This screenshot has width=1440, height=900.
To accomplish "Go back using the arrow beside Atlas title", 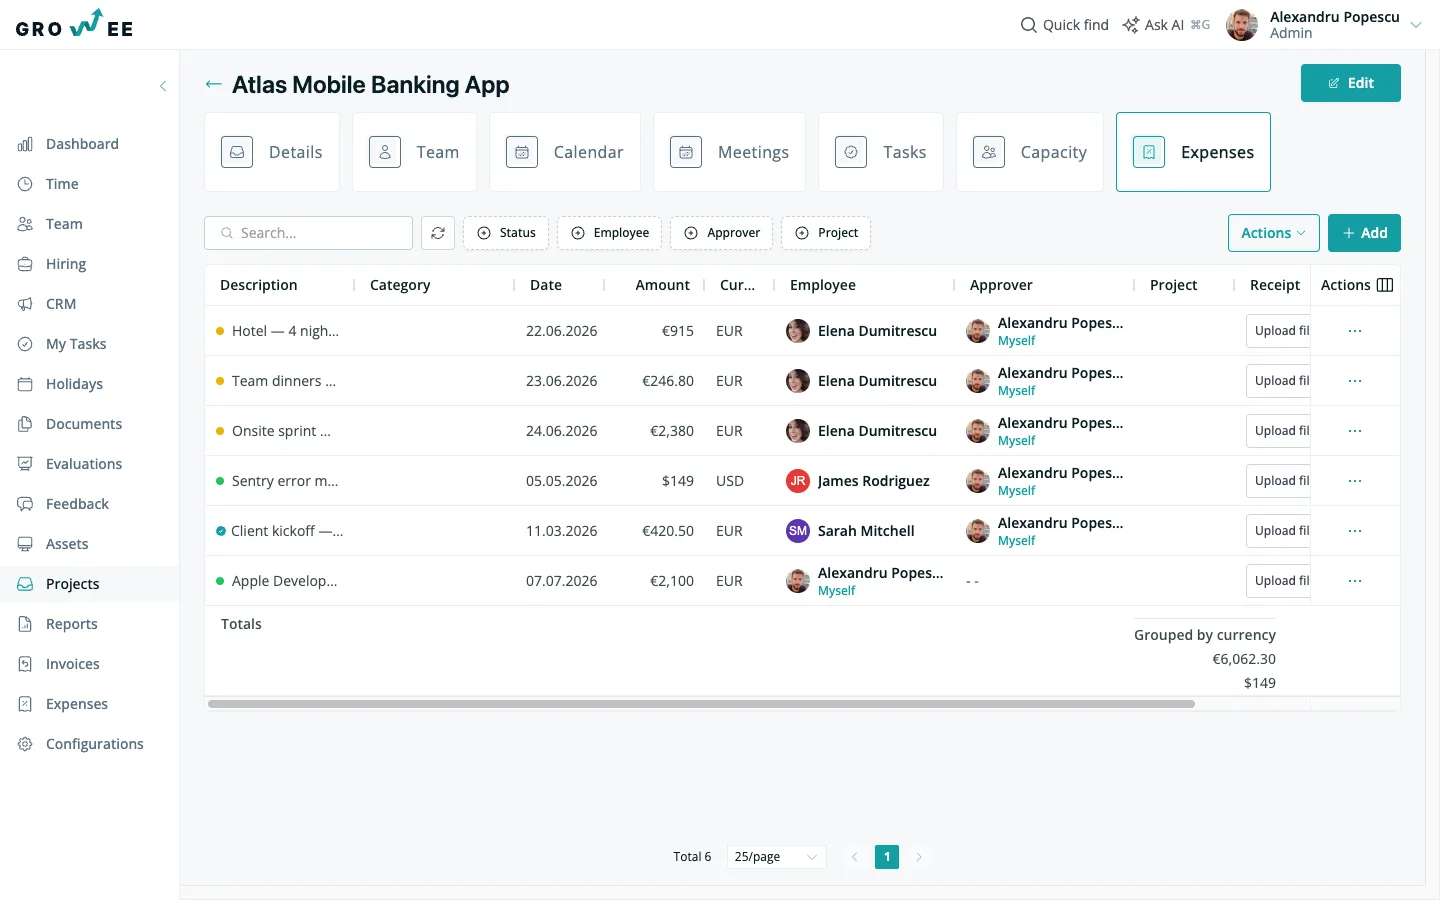I will [x=213, y=84].
